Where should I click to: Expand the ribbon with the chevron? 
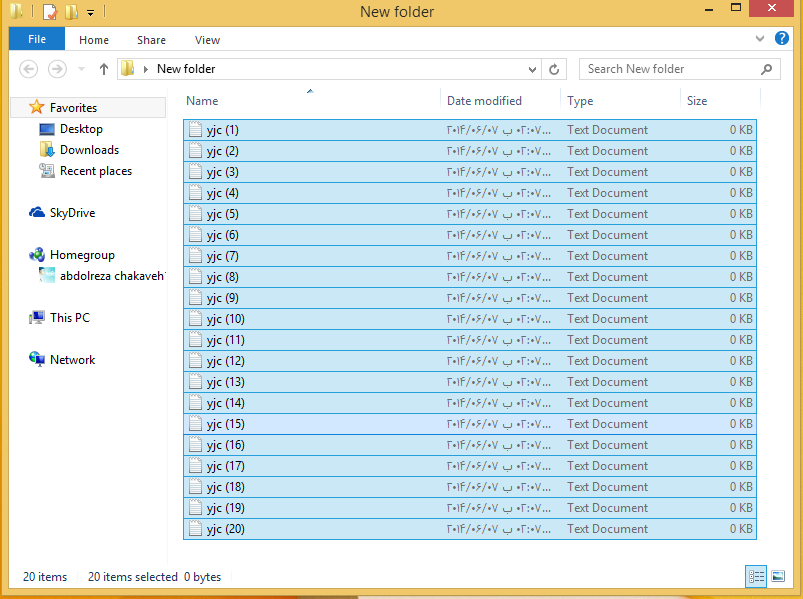(x=759, y=38)
